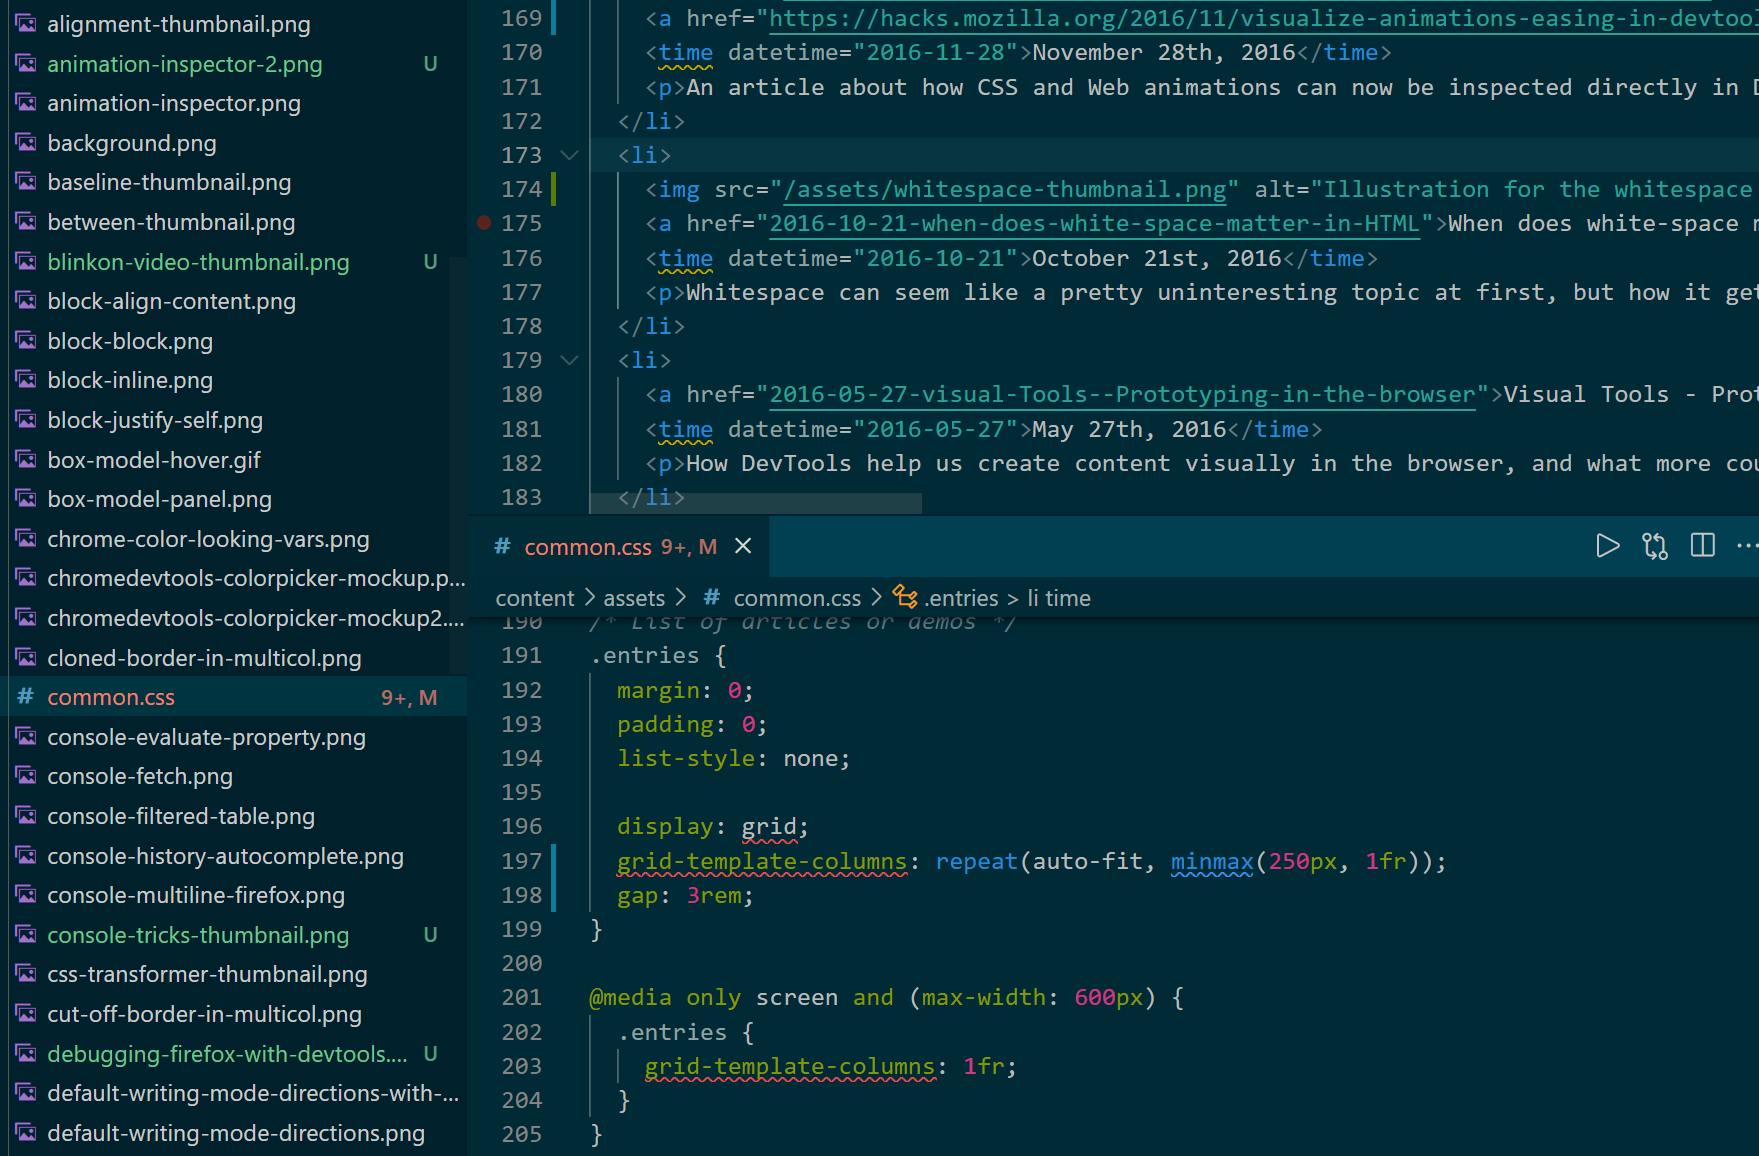This screenshot has height=1156, width=1759.
Task: Click the image icon beside box-model-hover.gif
Action: point(24,459)
